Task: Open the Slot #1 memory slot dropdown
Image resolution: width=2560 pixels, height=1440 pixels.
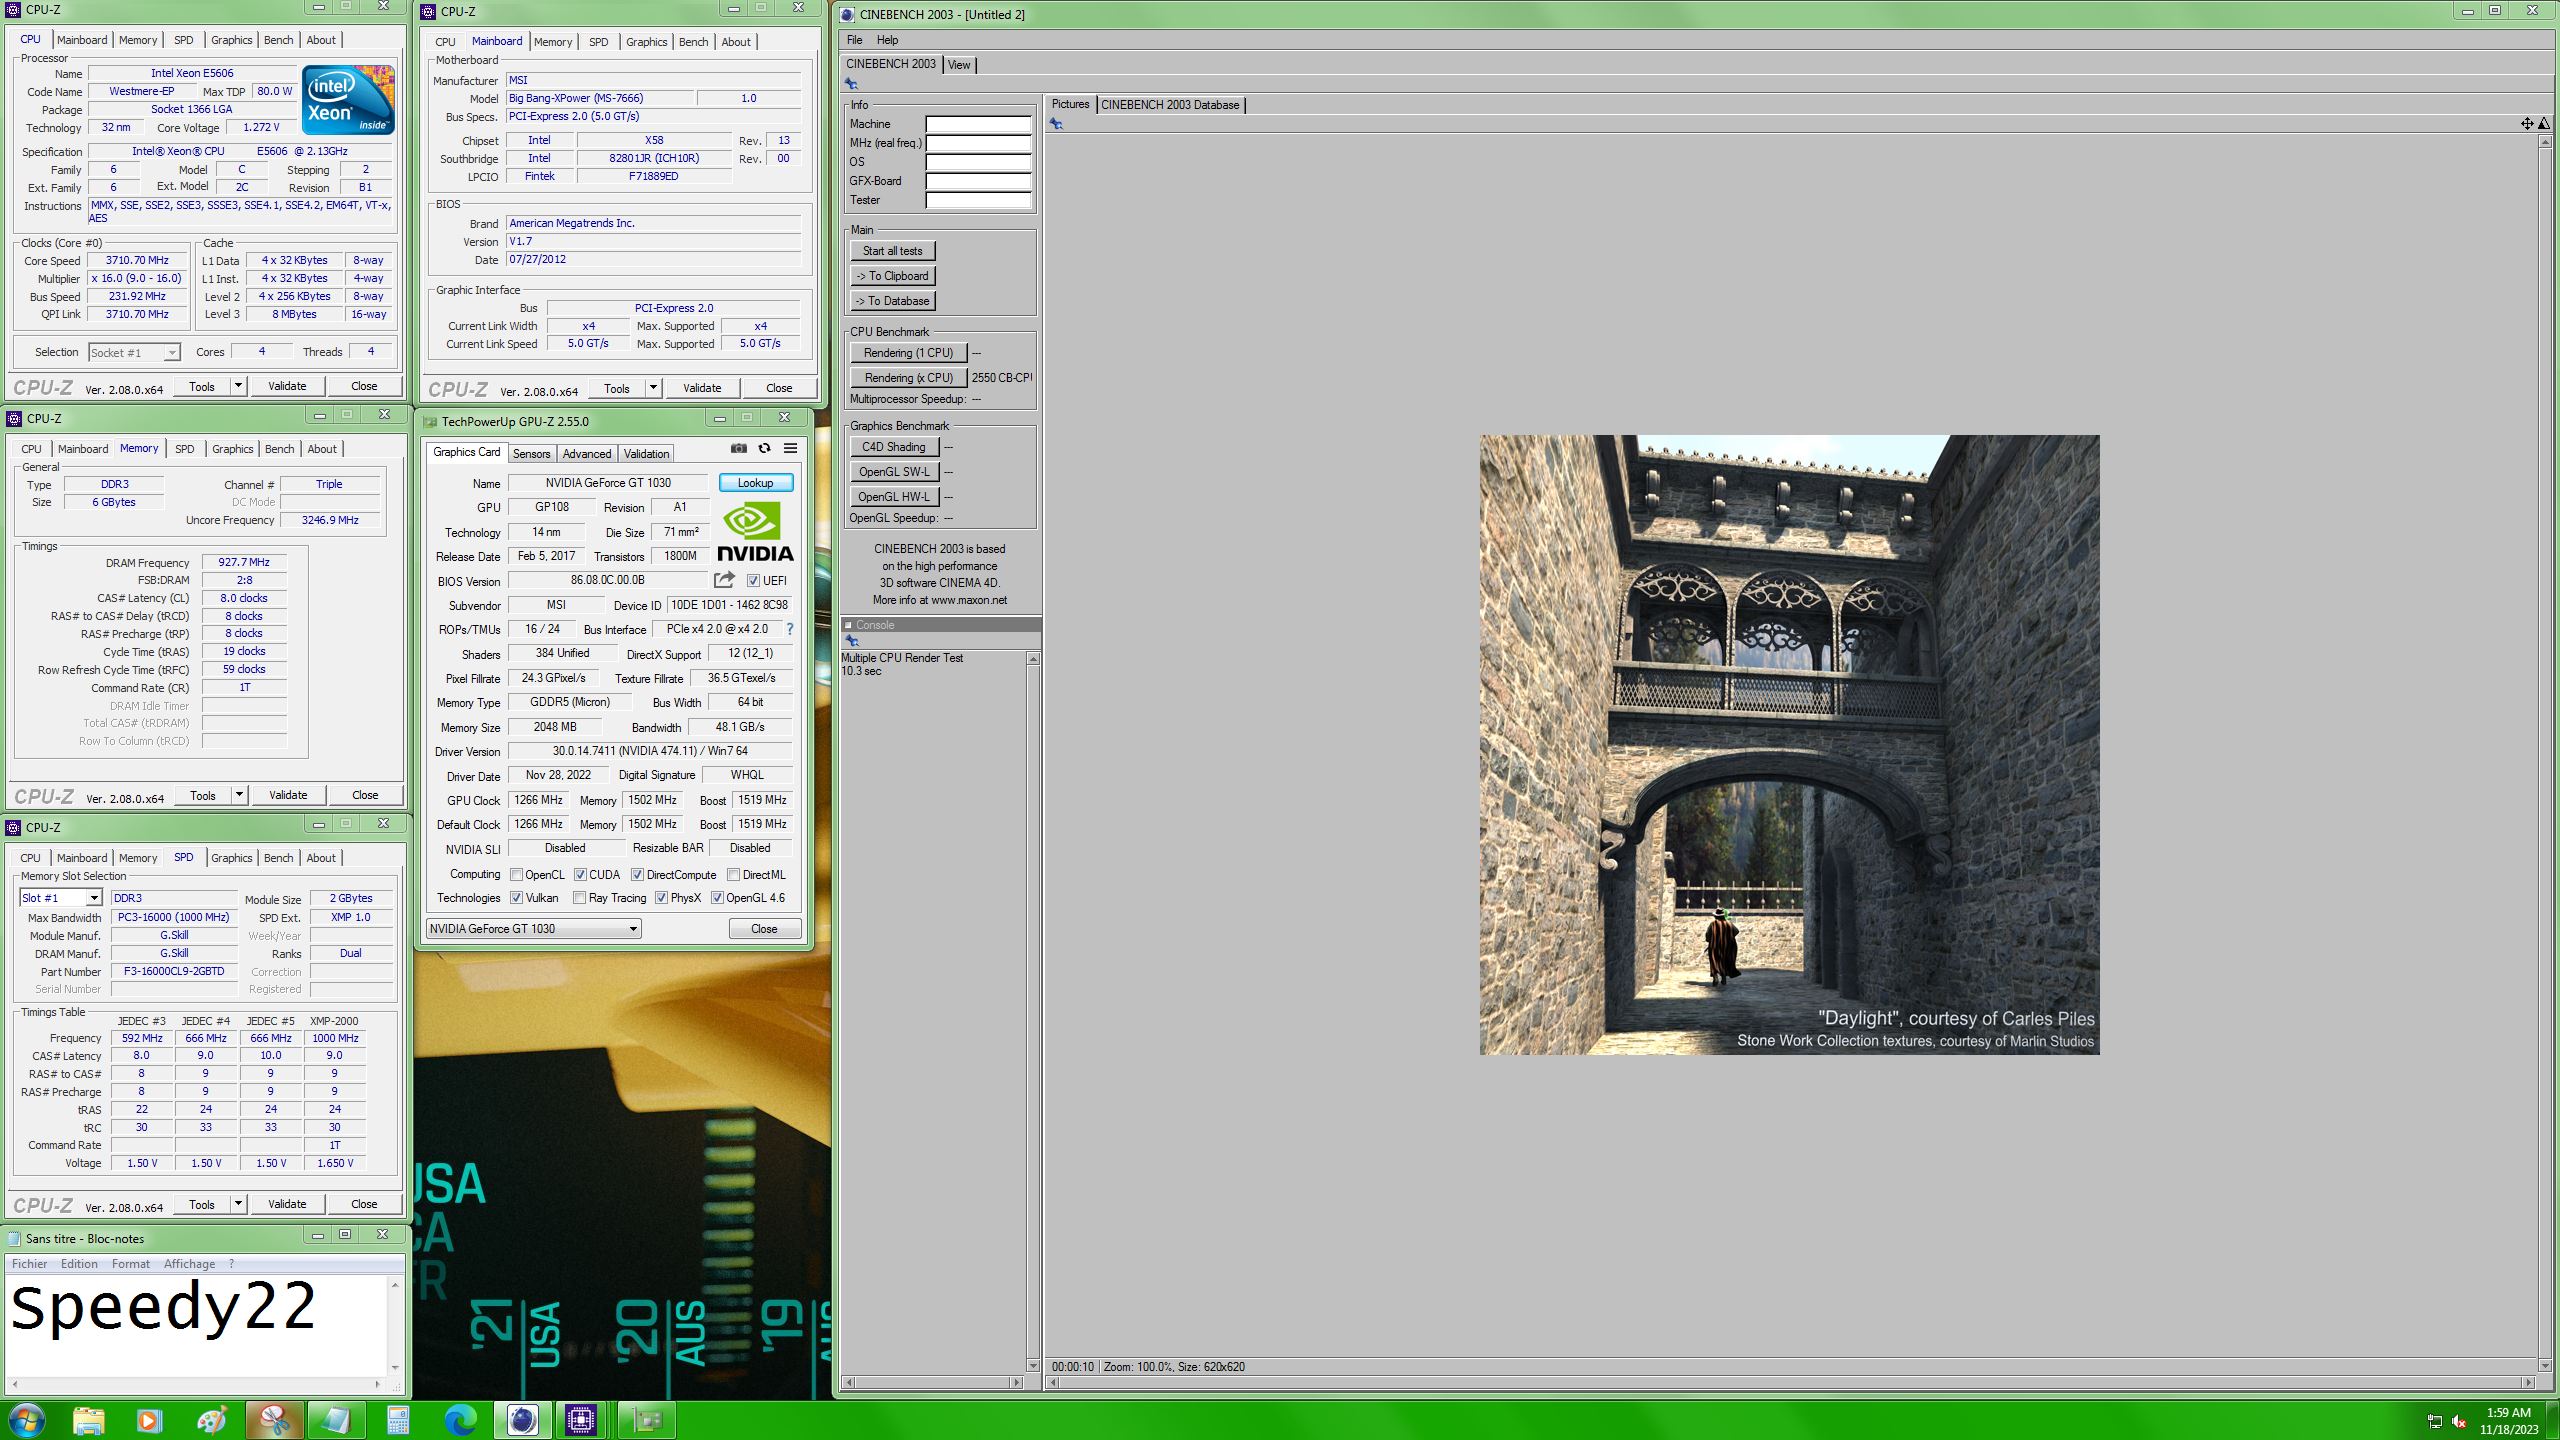Action: (x=61, y=898)
